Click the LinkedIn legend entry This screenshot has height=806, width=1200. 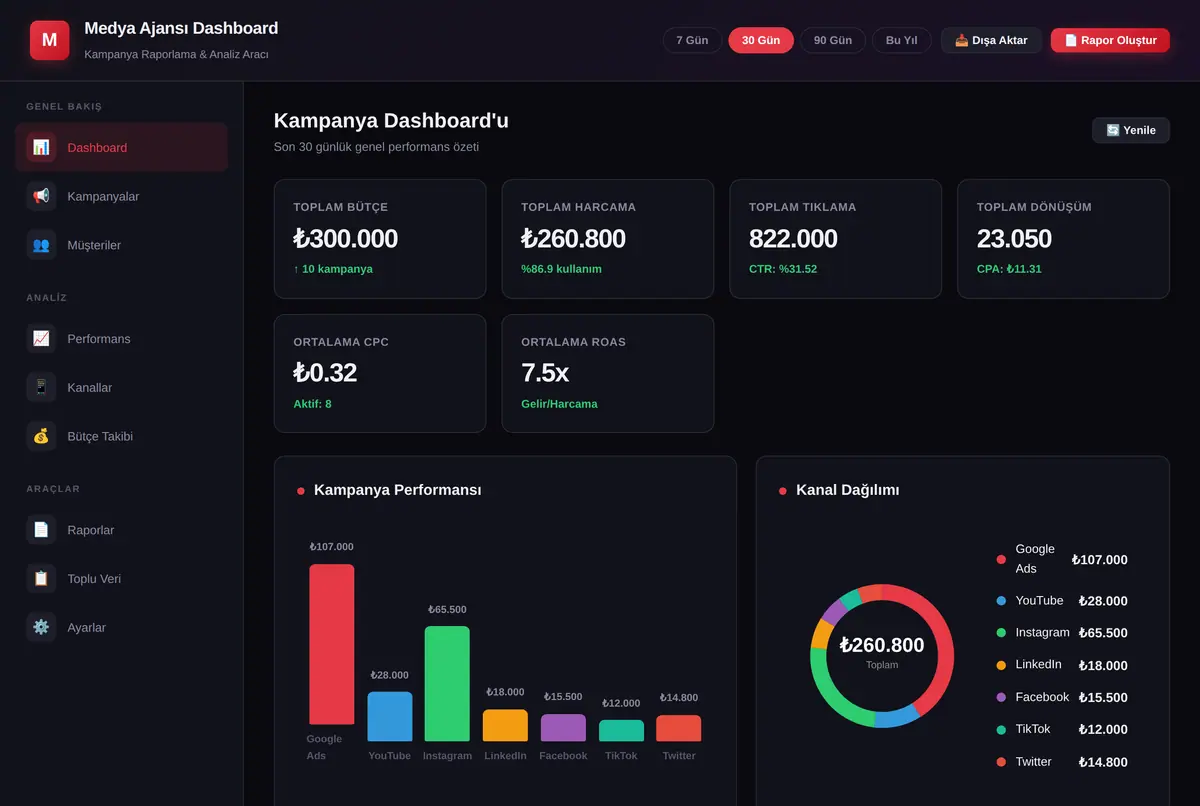[1062, 665]
